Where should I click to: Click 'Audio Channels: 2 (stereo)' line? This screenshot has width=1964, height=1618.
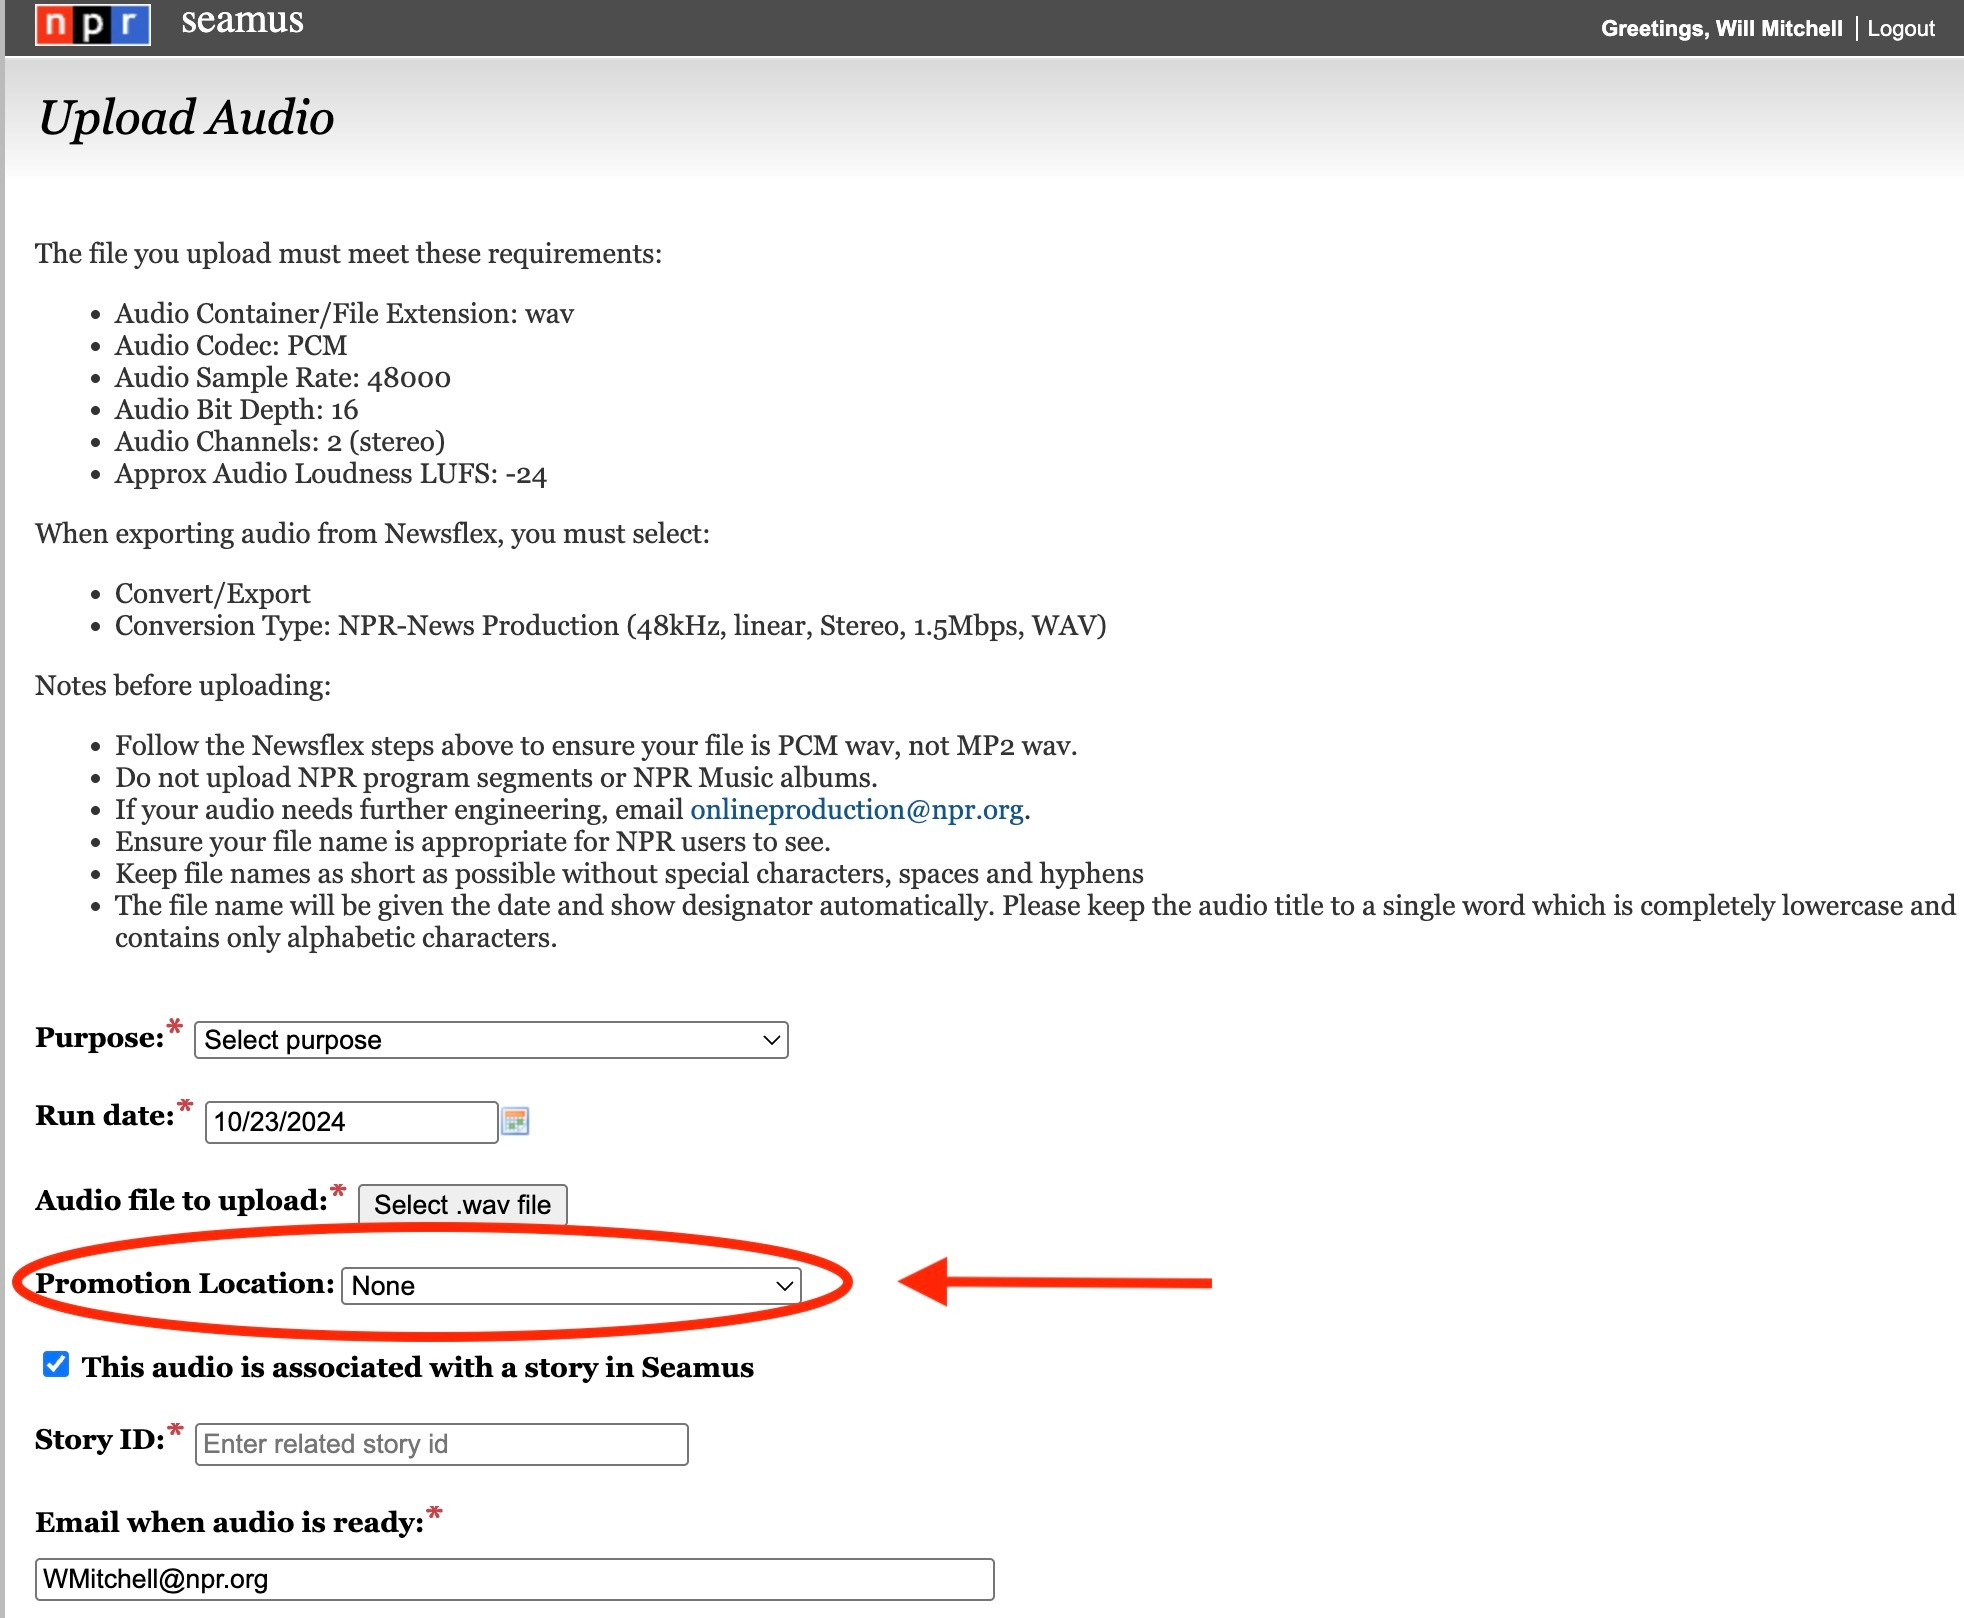tap(280, 442)
